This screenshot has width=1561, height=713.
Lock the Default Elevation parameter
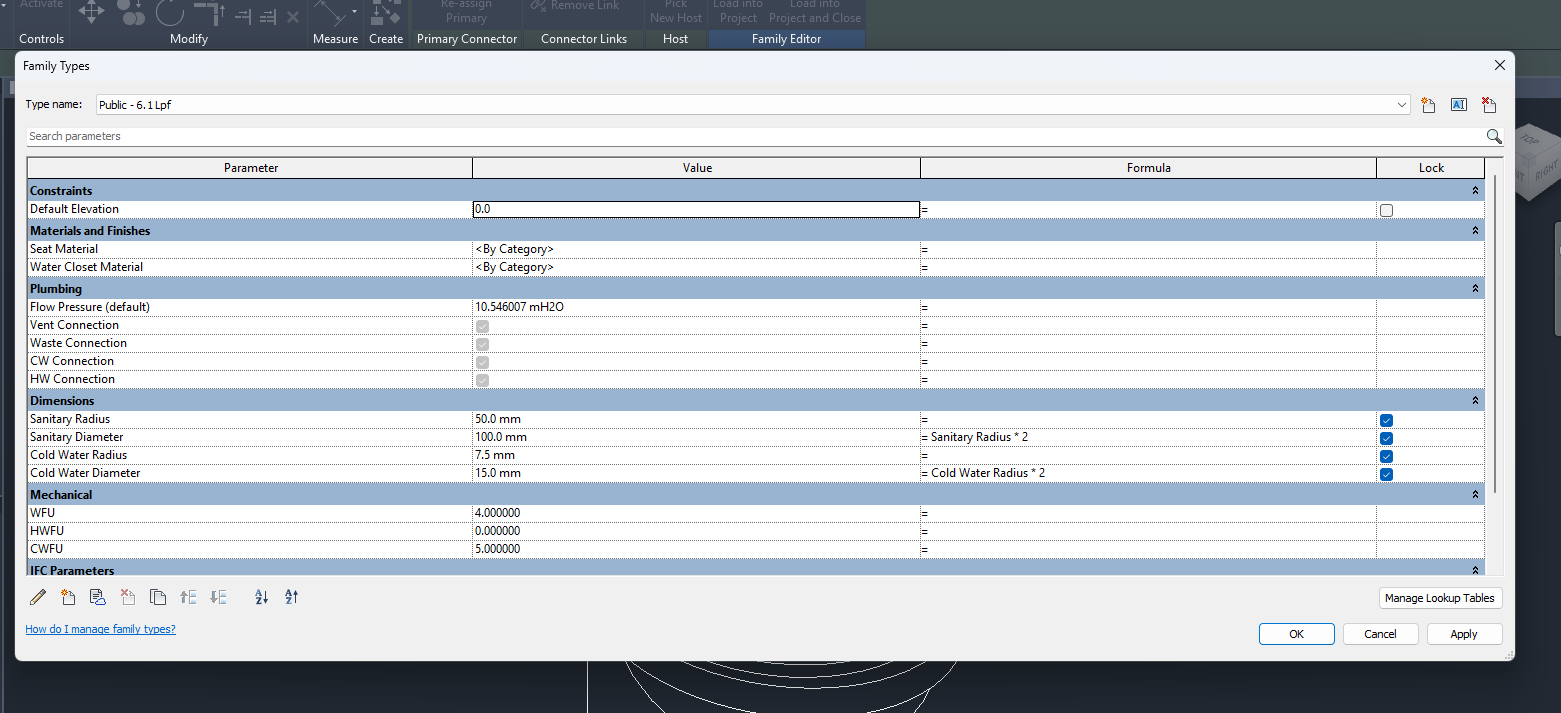coord(1386,210)
